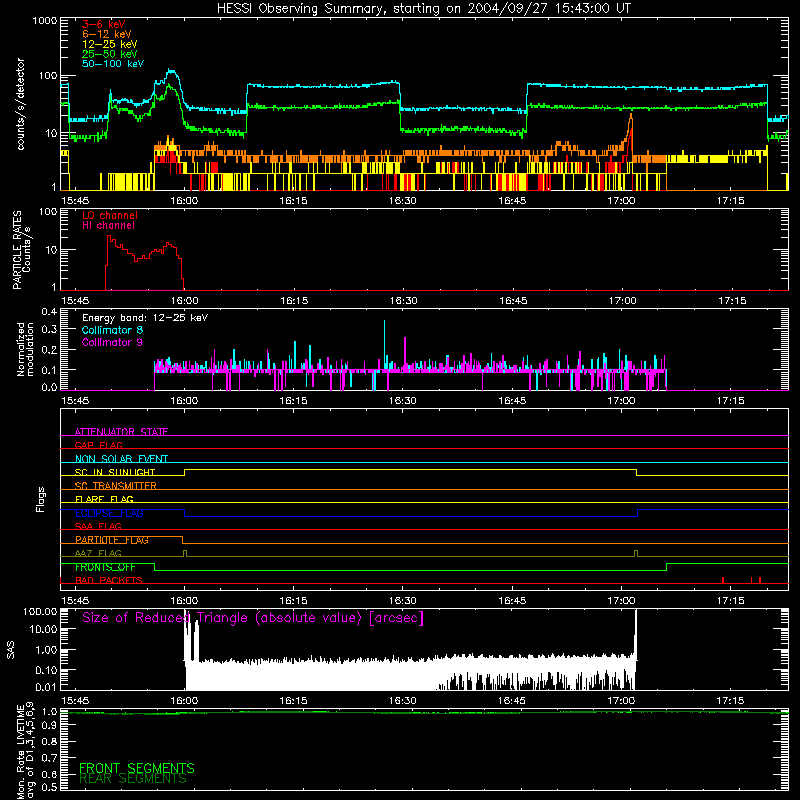Click the '0.4' tick on modulation axis
The width and height of the screenshot is (800, 800).
(49, 312)
